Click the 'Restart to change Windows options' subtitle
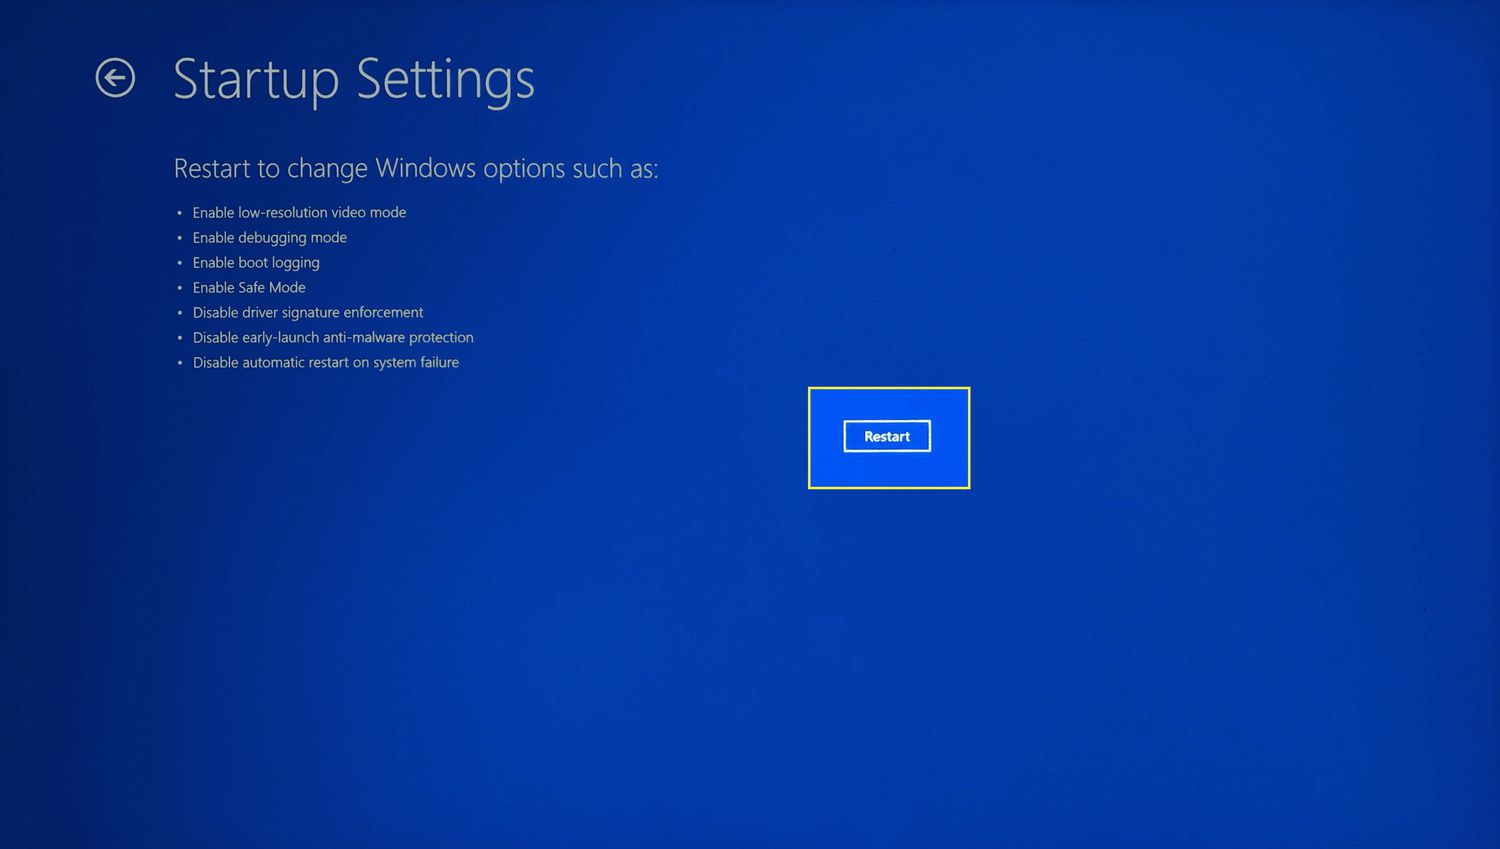The width and height of the screenshot is (1500, 849). coord(416,168)
